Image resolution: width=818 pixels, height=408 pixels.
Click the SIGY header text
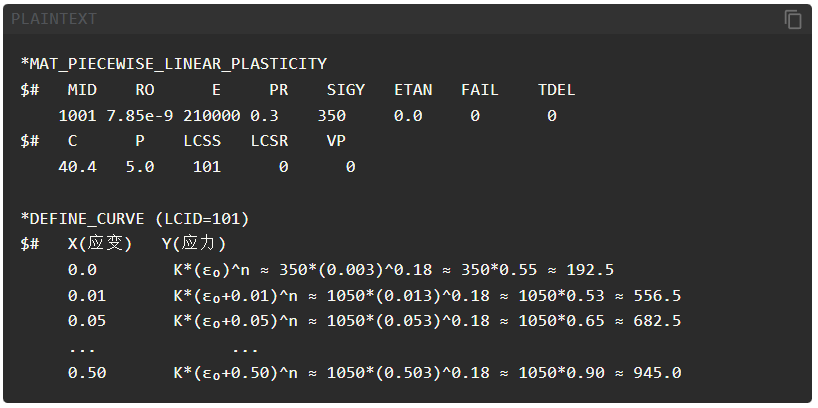(x=346, y=90)
